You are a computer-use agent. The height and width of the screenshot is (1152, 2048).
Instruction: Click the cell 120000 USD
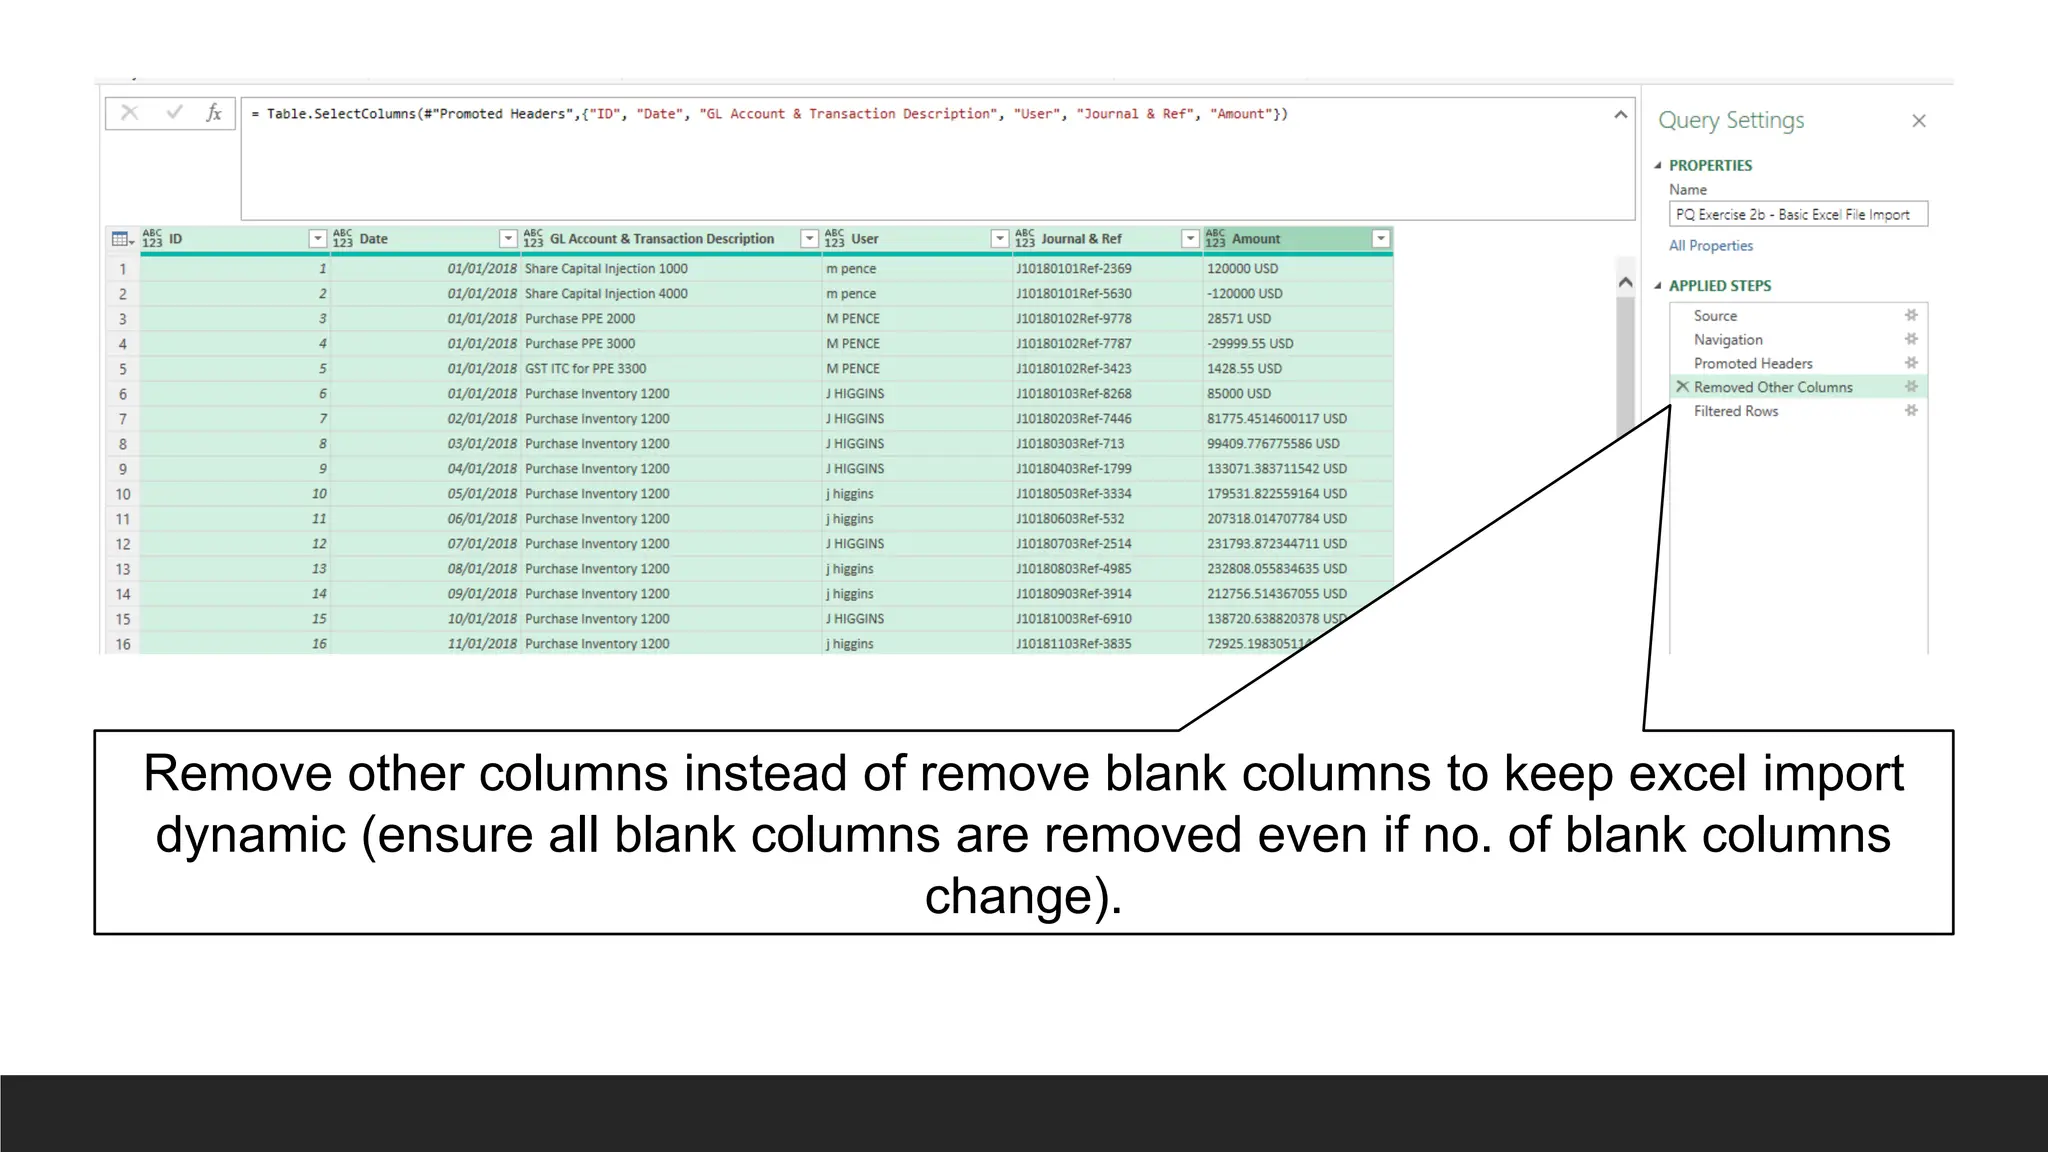click(x=1298, y=269)
